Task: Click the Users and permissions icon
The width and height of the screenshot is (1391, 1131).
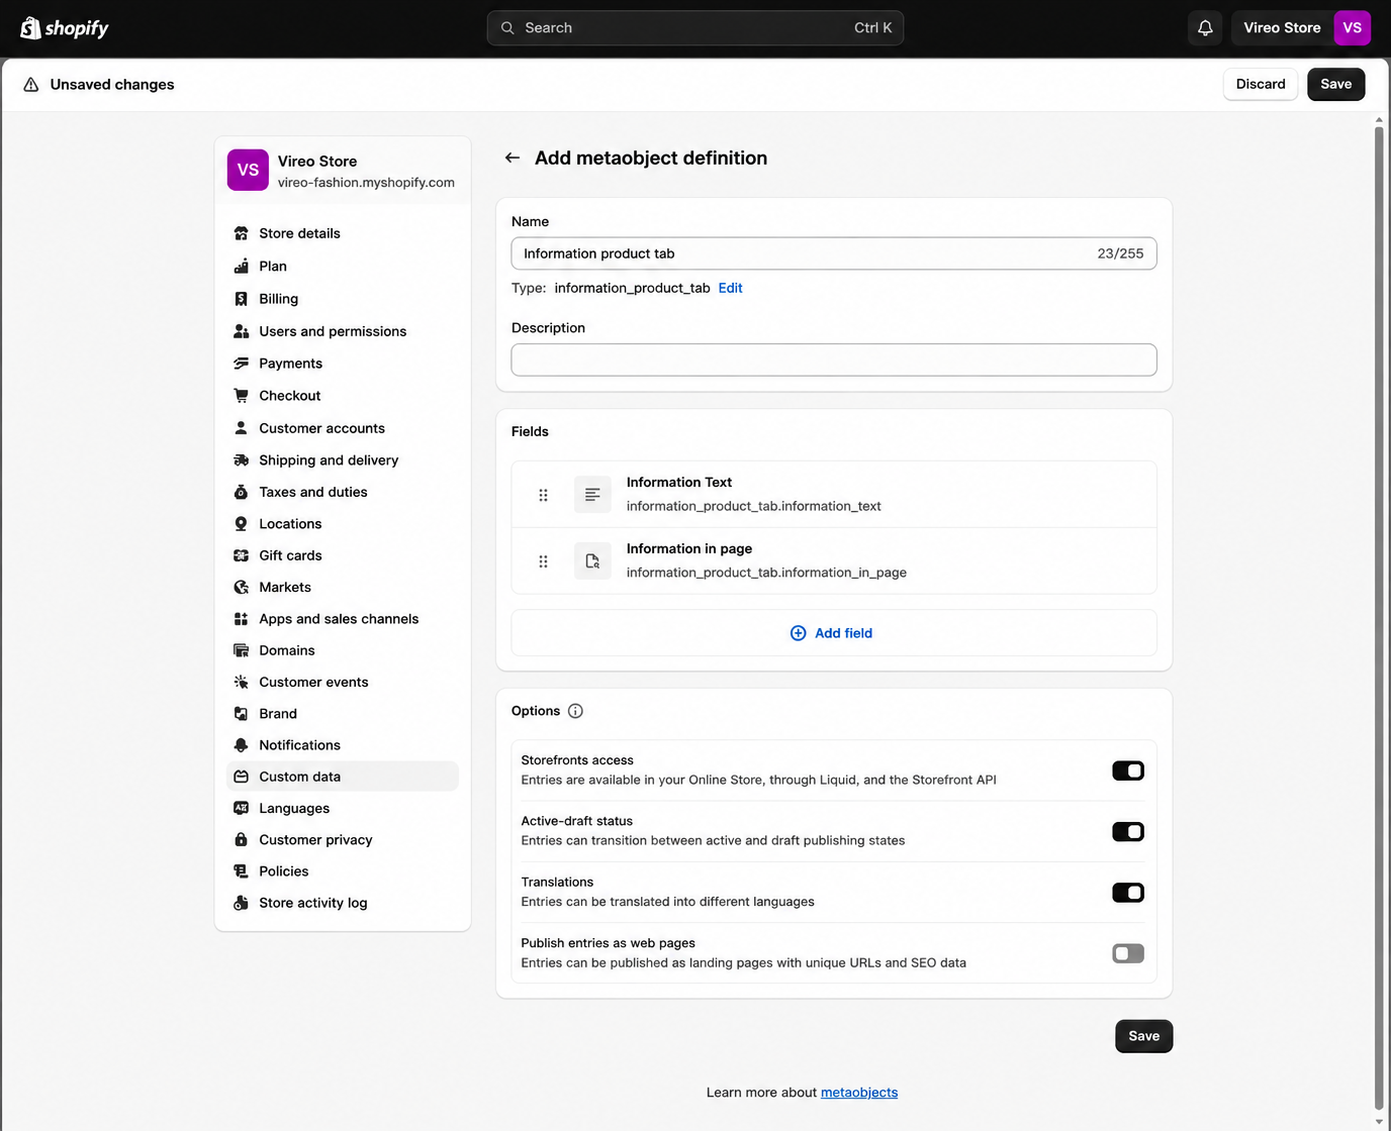Action: point(241,331)
